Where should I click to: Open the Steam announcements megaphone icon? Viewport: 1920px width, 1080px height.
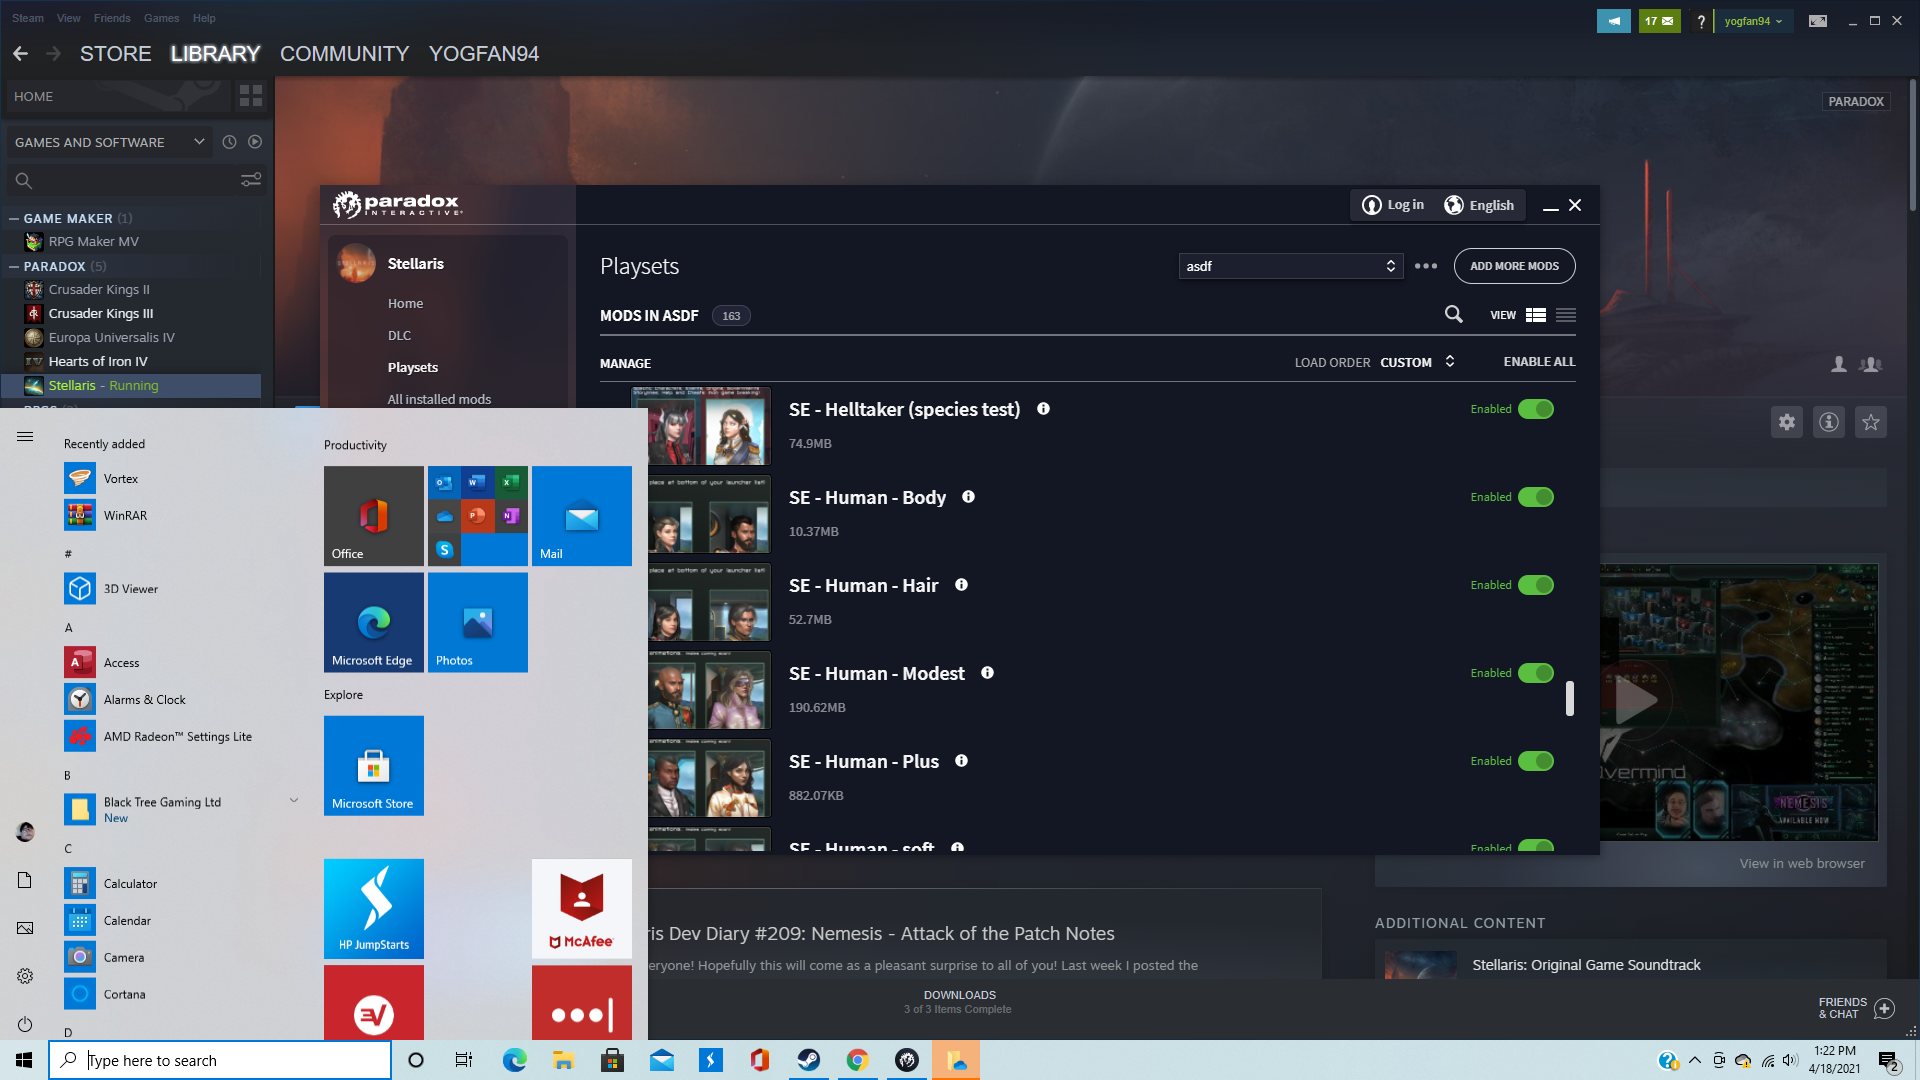click(x=1613, y=21)
